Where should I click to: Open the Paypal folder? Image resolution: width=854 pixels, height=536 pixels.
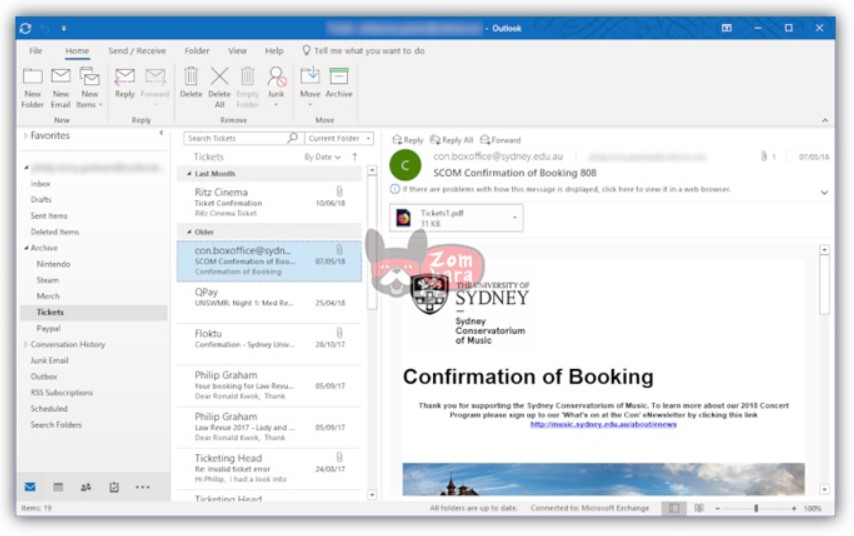(48, 328)
